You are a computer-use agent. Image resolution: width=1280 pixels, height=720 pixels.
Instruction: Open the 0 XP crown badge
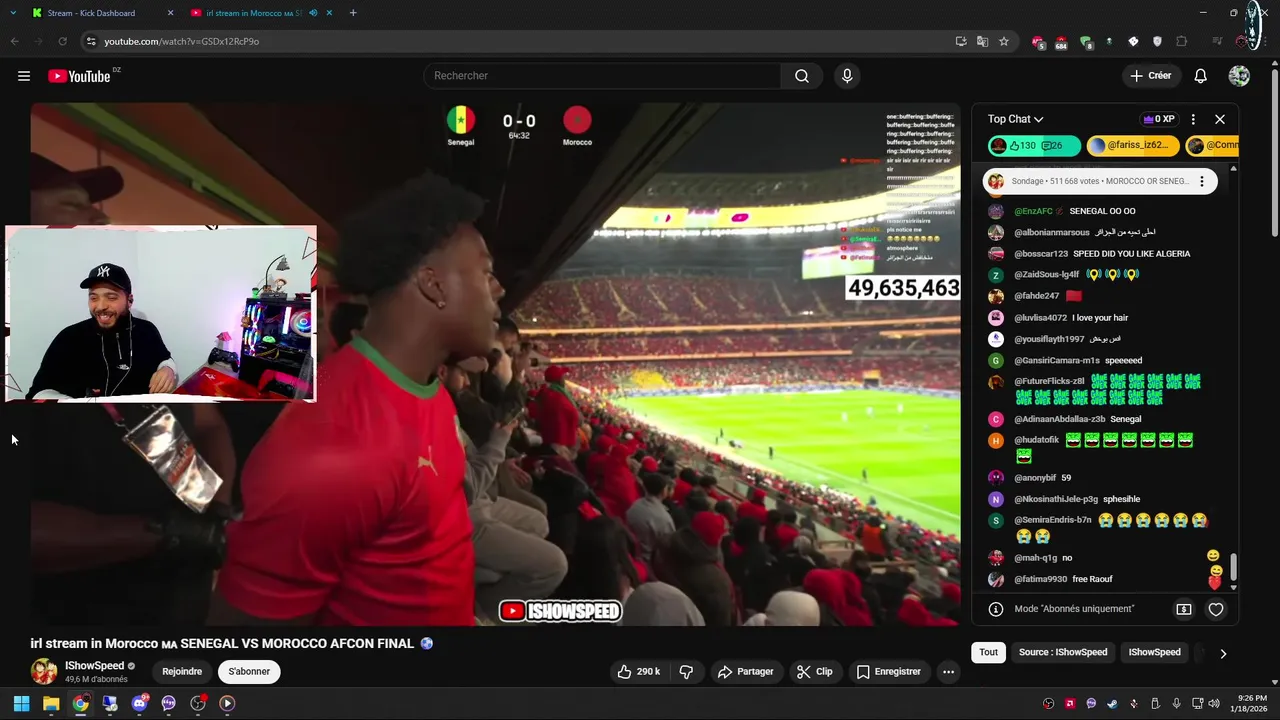(1159, 119)
